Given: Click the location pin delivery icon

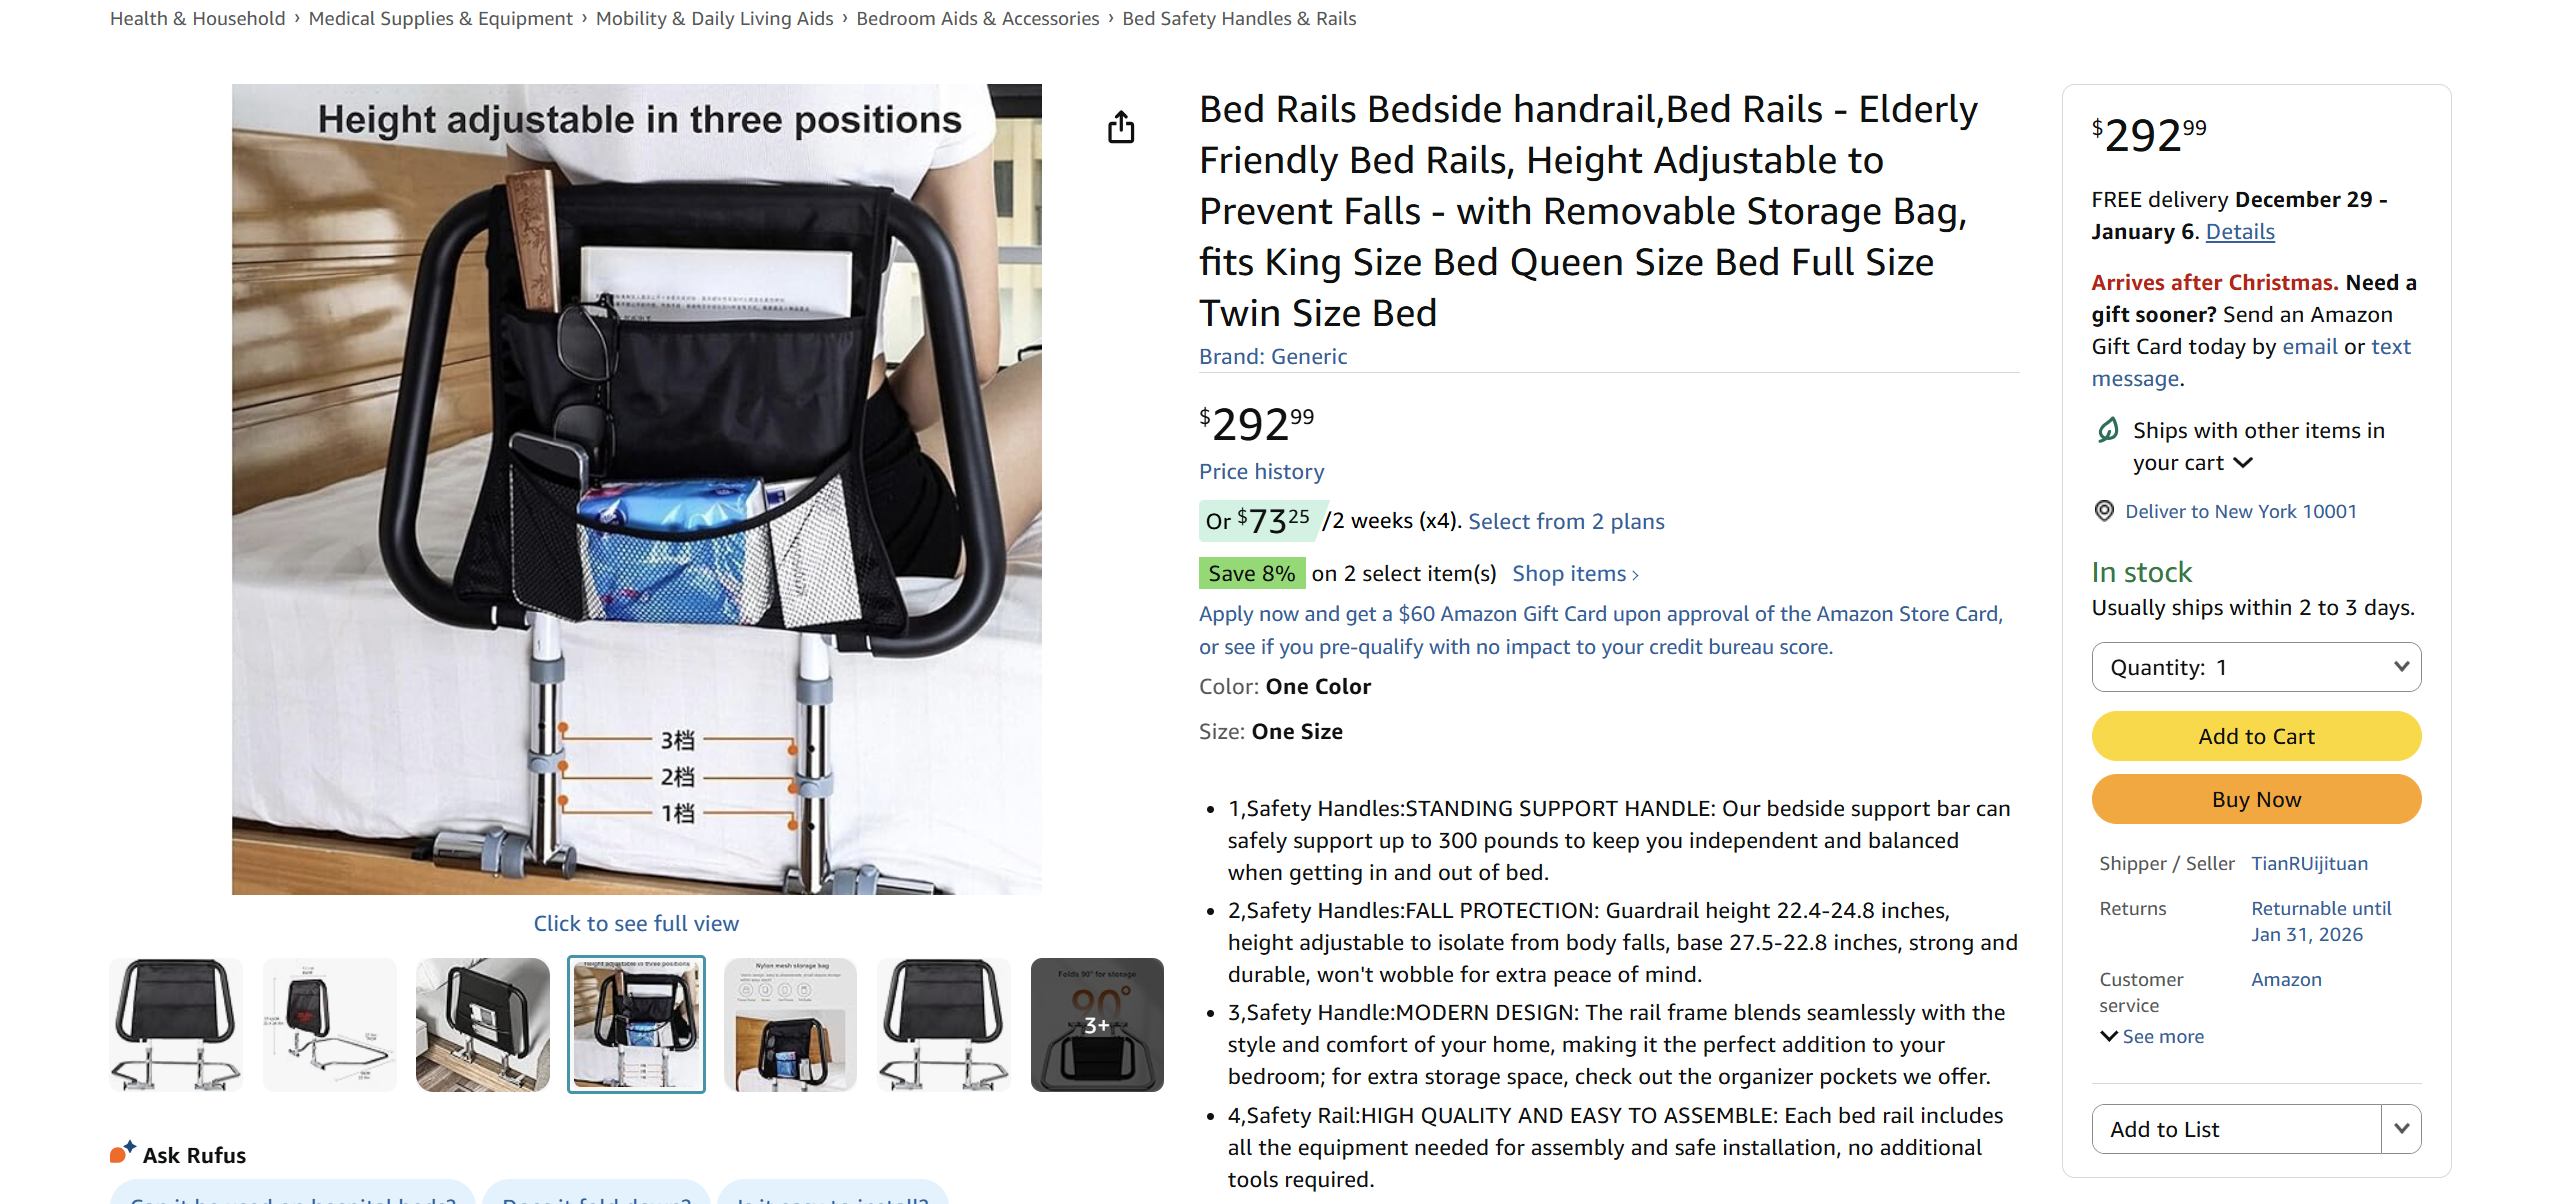Looking at the screenshot, I should point(2104,511).
